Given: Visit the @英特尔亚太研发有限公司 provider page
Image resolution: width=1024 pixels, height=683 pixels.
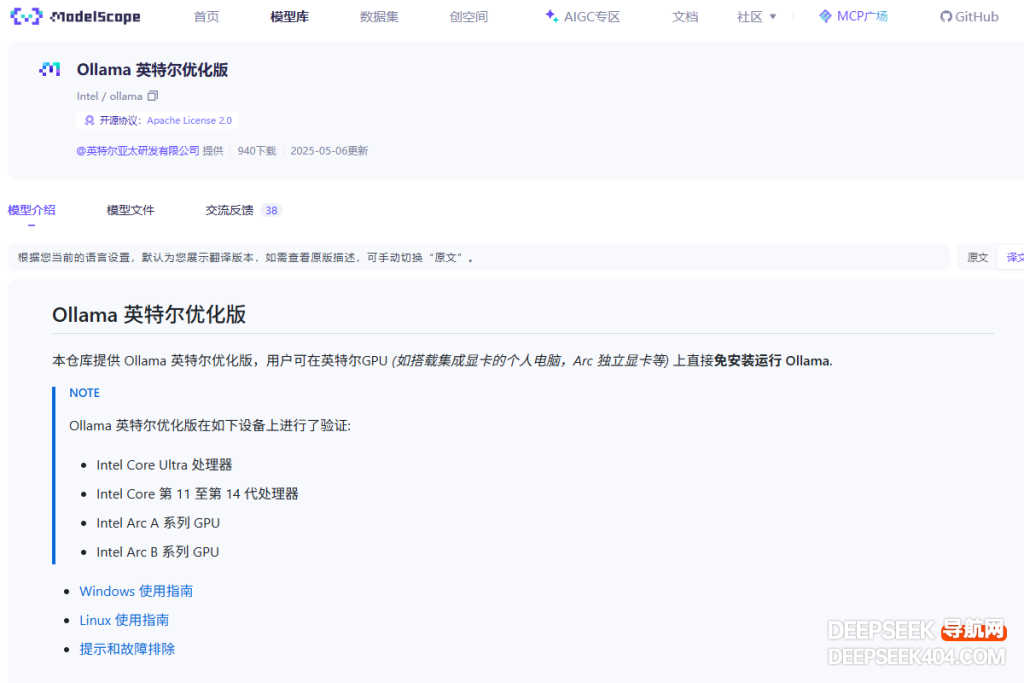Looking at the screenshot, I should pos(139,150).
